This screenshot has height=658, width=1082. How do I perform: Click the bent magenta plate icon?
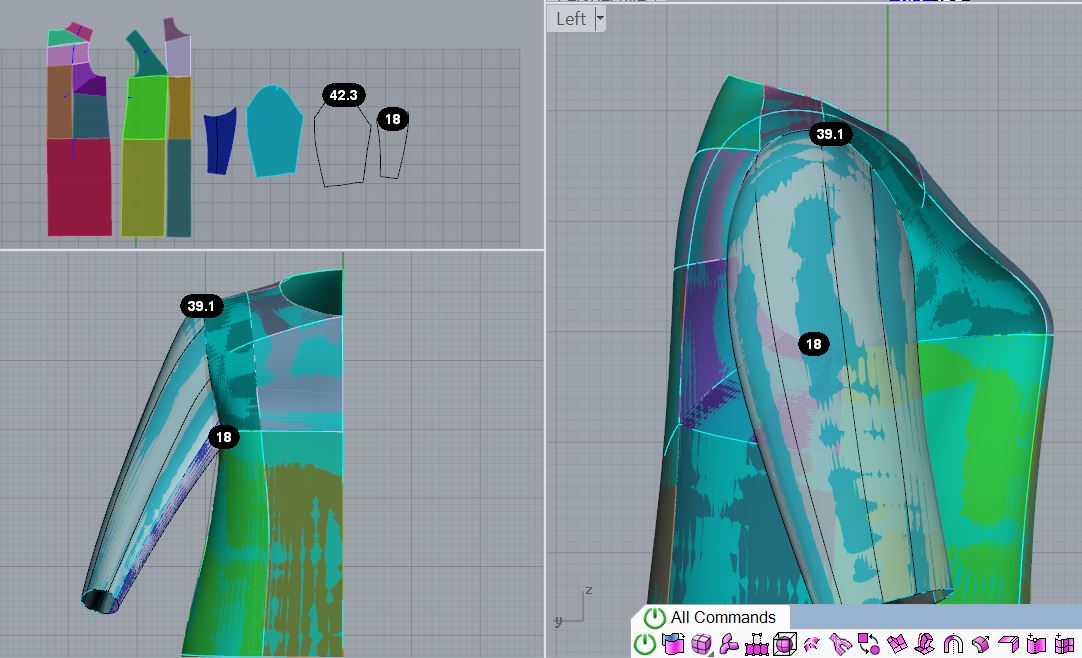(1009, 644)
